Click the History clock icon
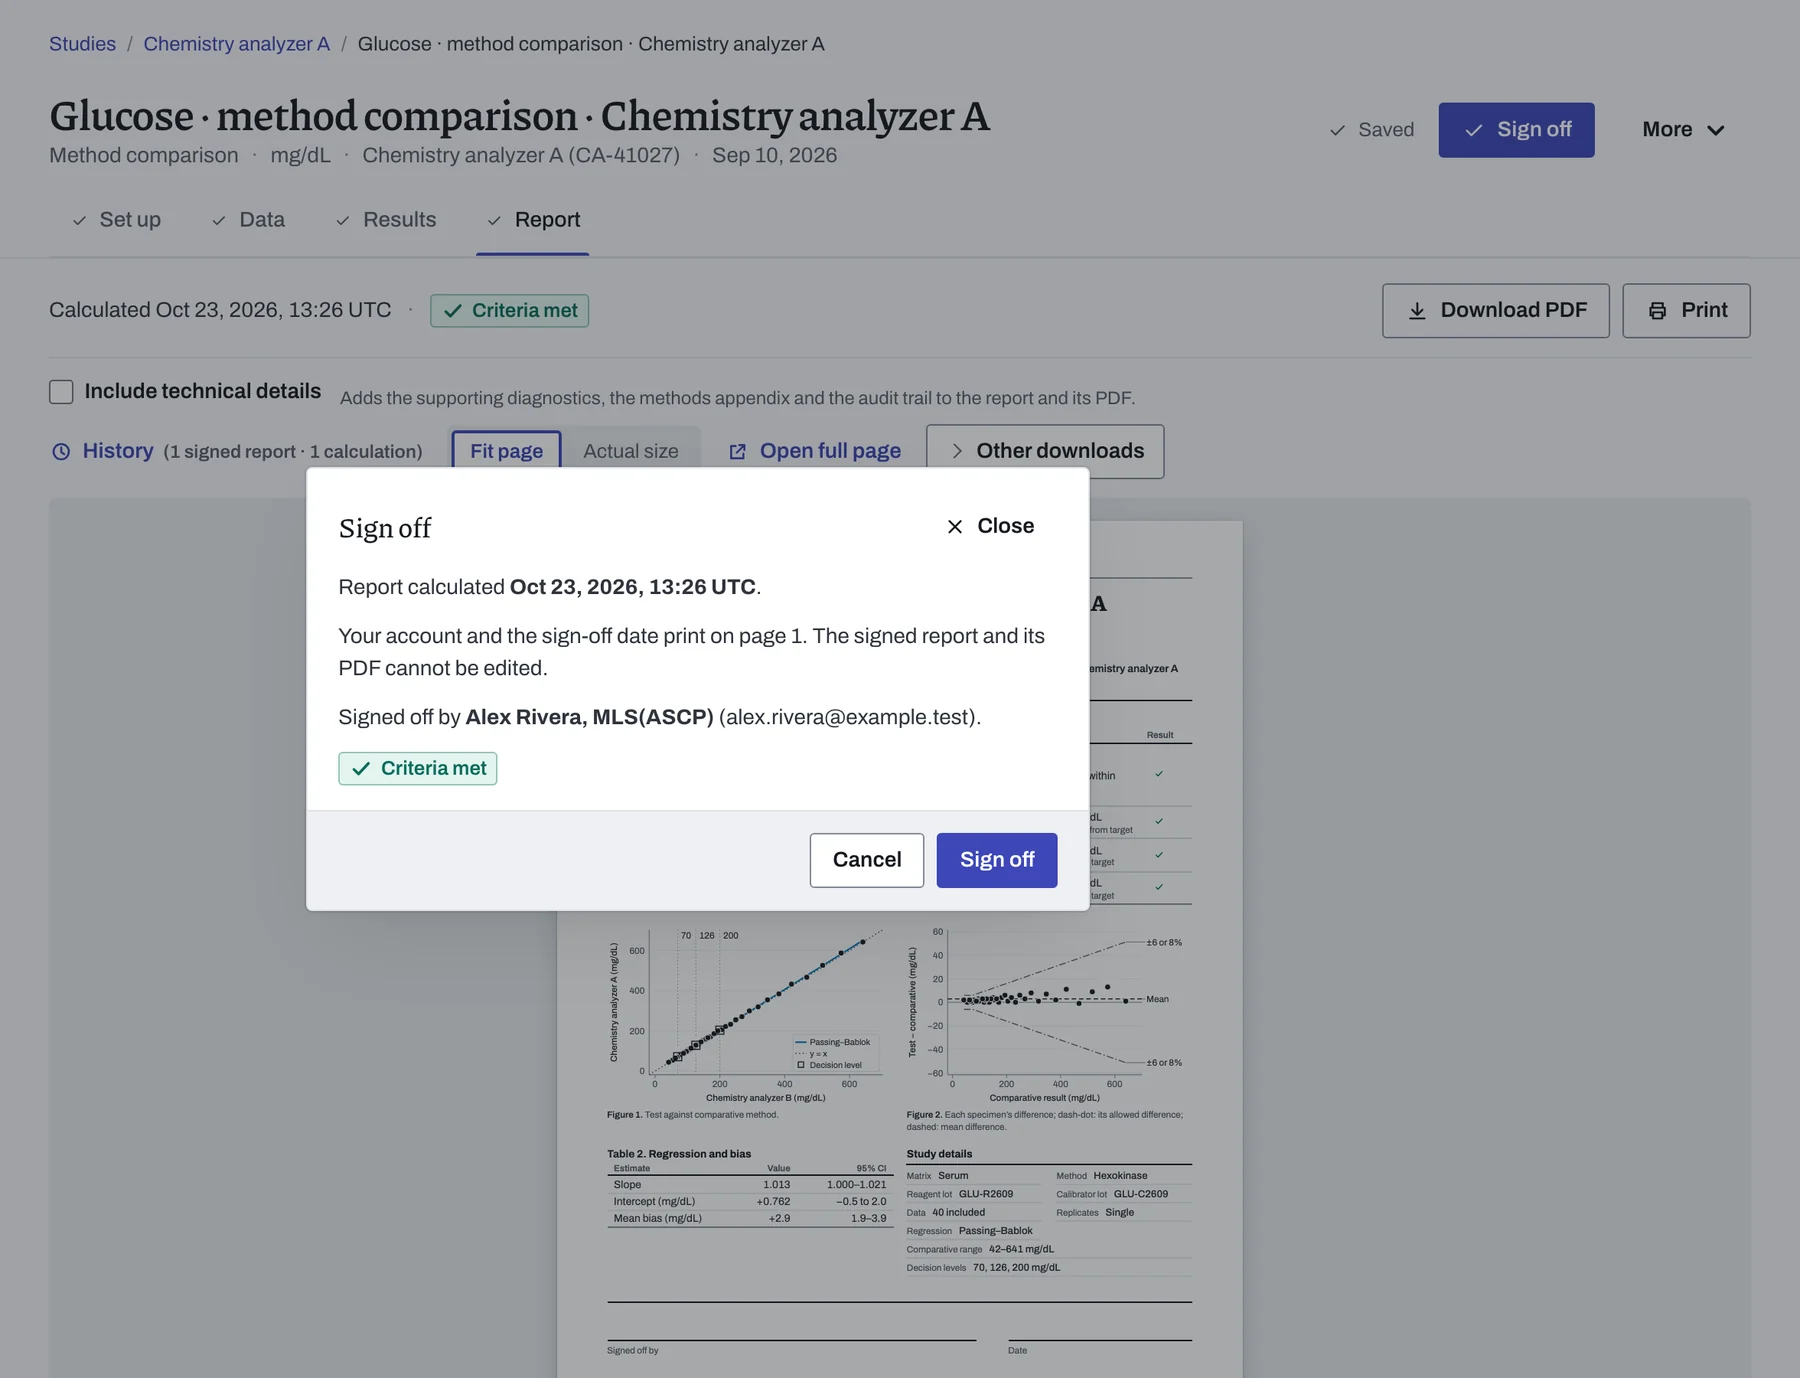Screen dimensions: 1800x1378 (x=61, y=452)
